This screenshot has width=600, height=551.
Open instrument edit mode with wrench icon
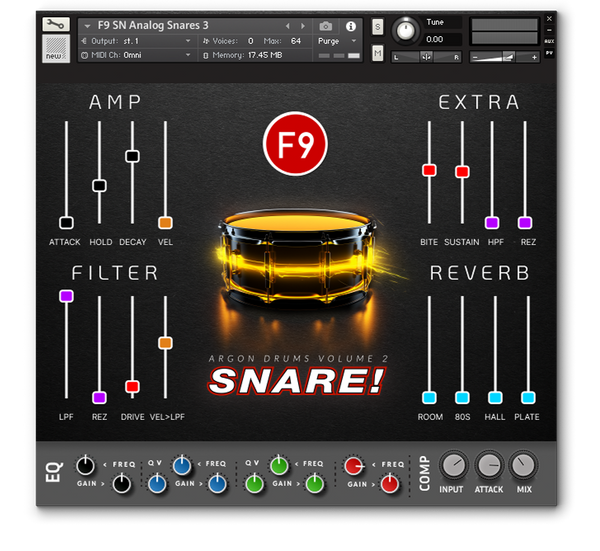pyautogui.click(x=56, y=24)
